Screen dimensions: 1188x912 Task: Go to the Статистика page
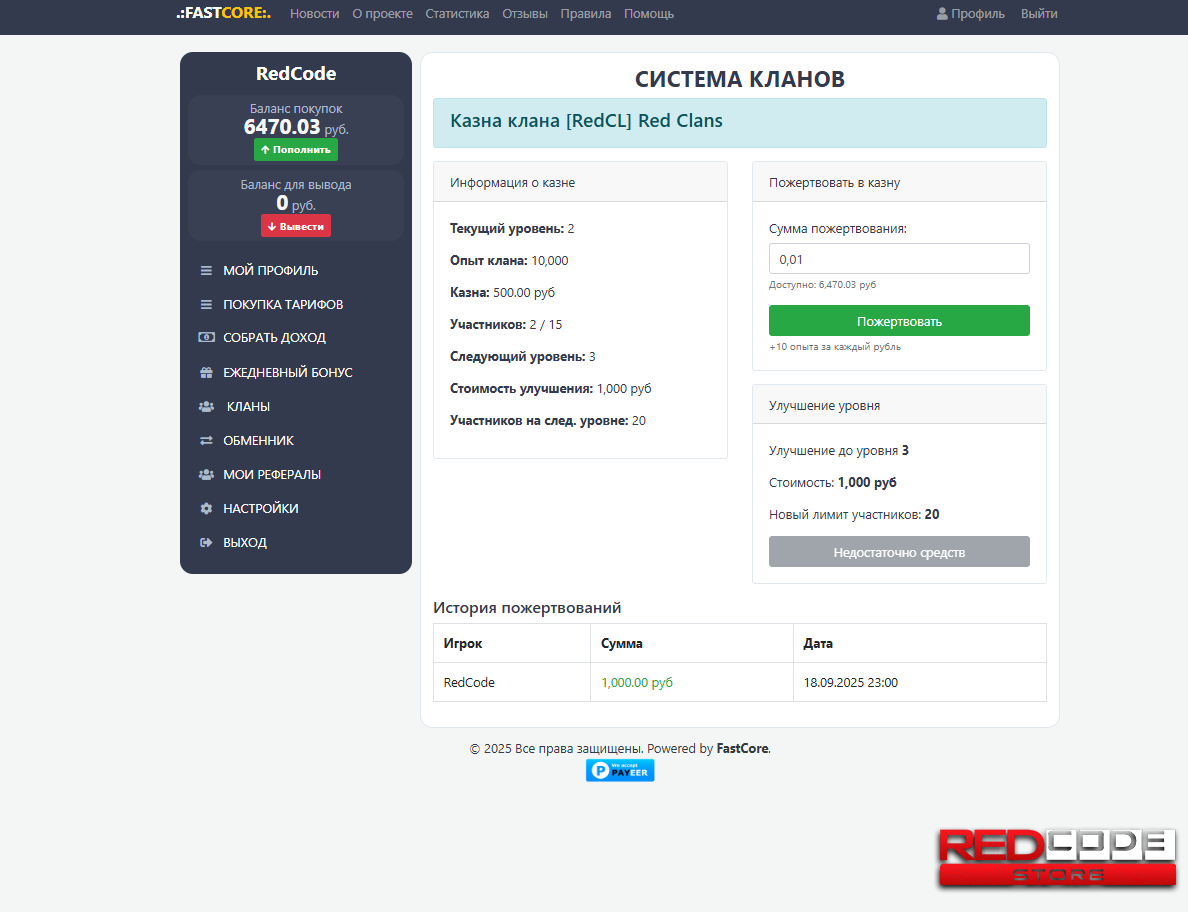[x=457, y=14]
